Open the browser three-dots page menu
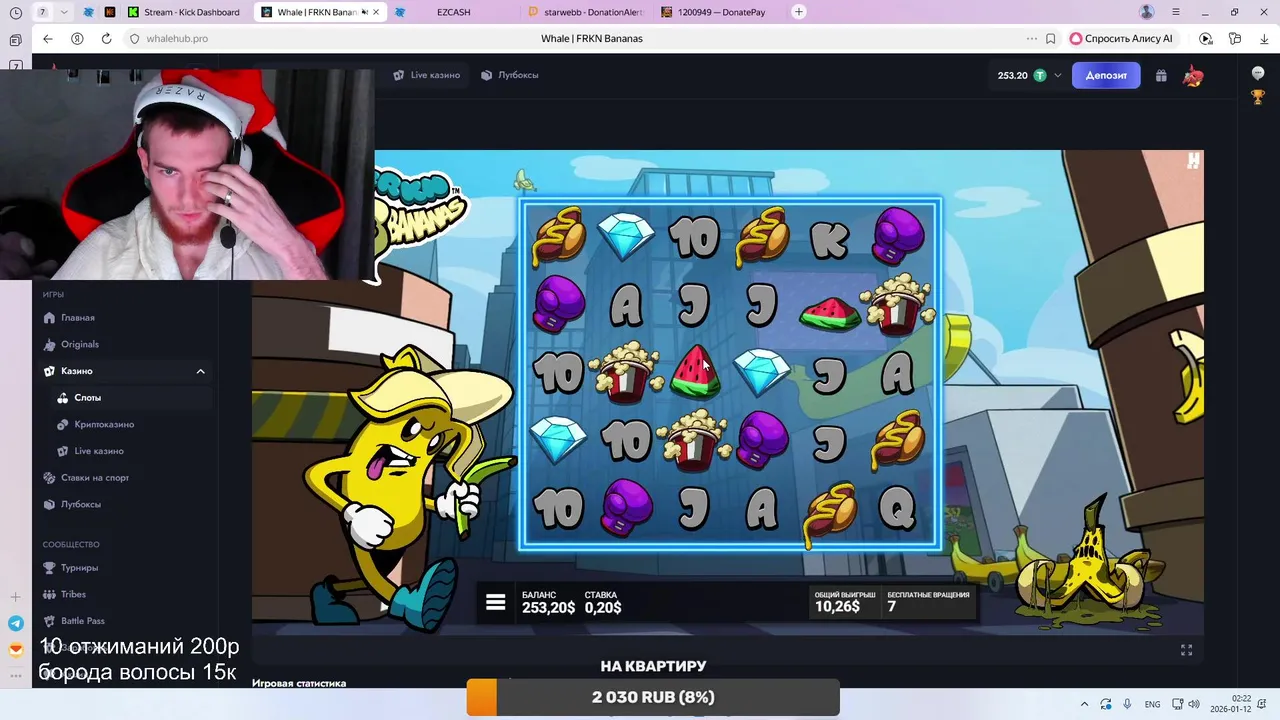The width and height of the screenshot is (1280, 720). point(1032,38)
